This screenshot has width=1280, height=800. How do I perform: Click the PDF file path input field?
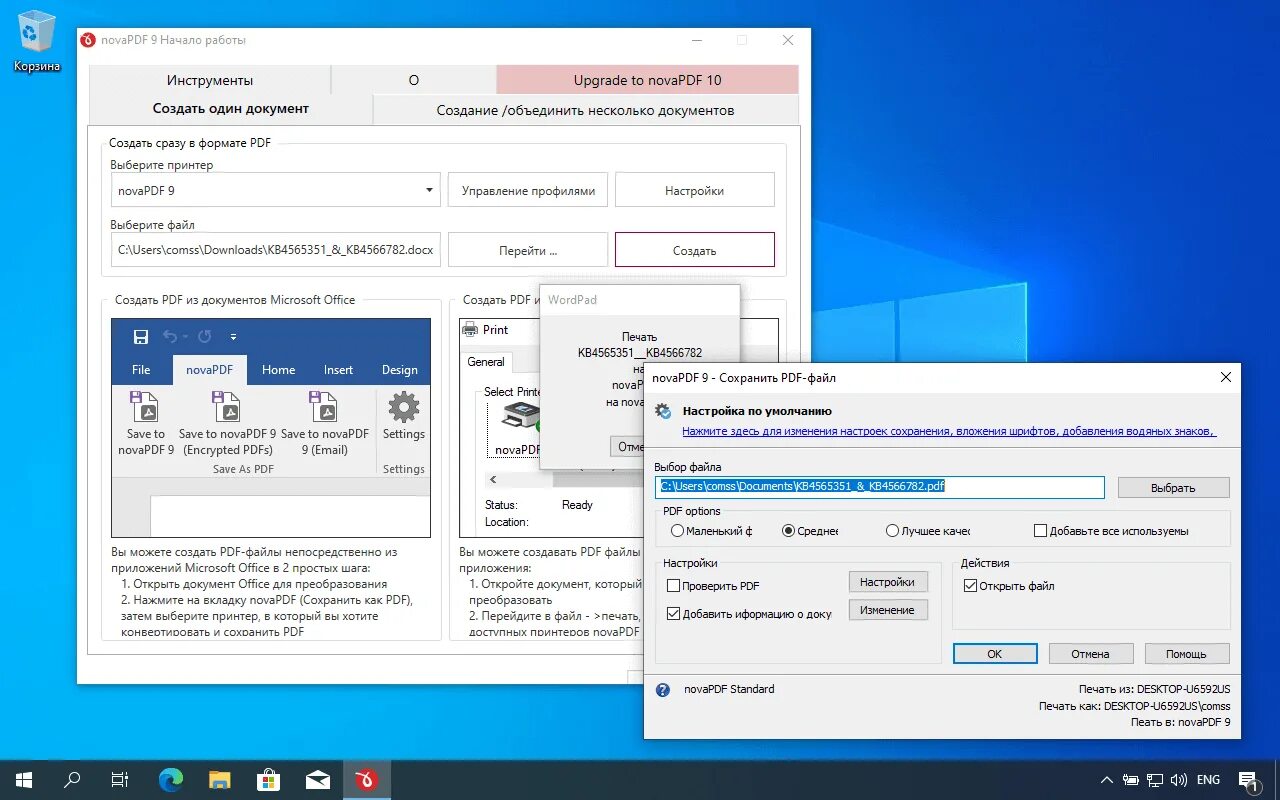tap(880, 487)
